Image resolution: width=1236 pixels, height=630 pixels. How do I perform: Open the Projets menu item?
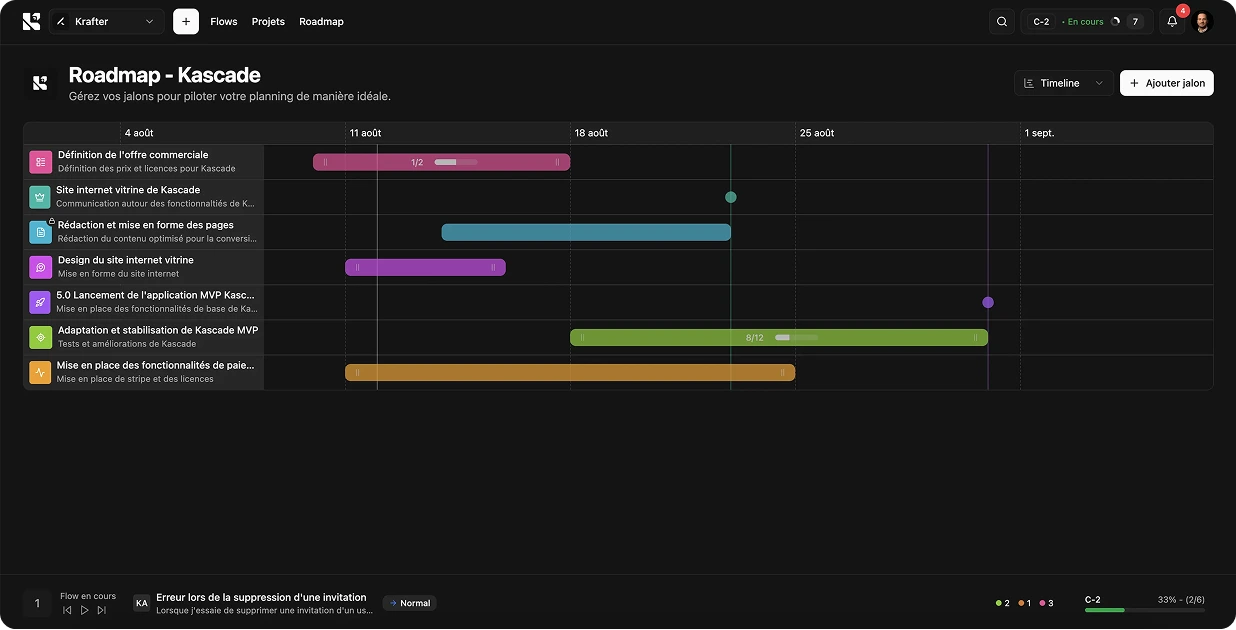[x=268, y=21]
